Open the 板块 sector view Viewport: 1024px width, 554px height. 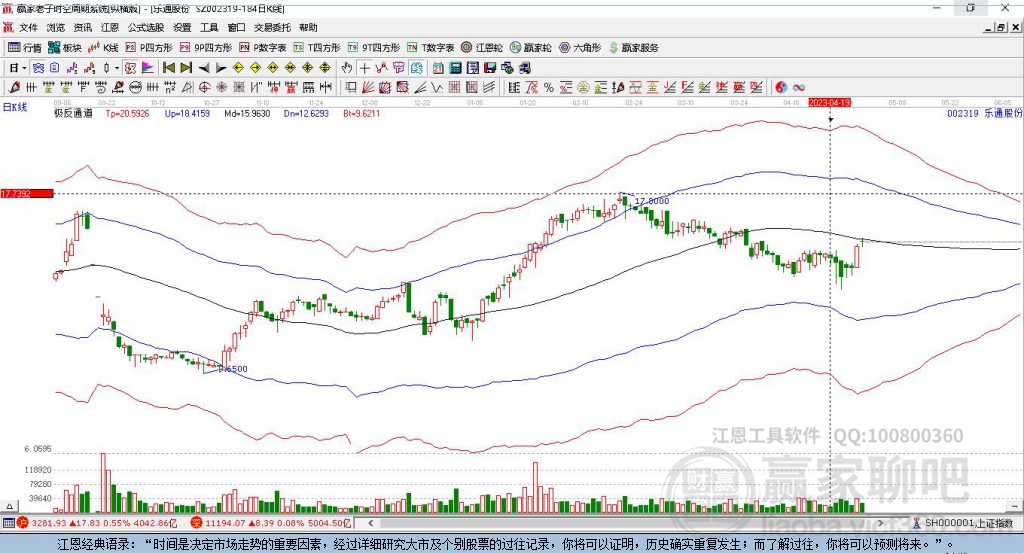(x=64, y=48)
